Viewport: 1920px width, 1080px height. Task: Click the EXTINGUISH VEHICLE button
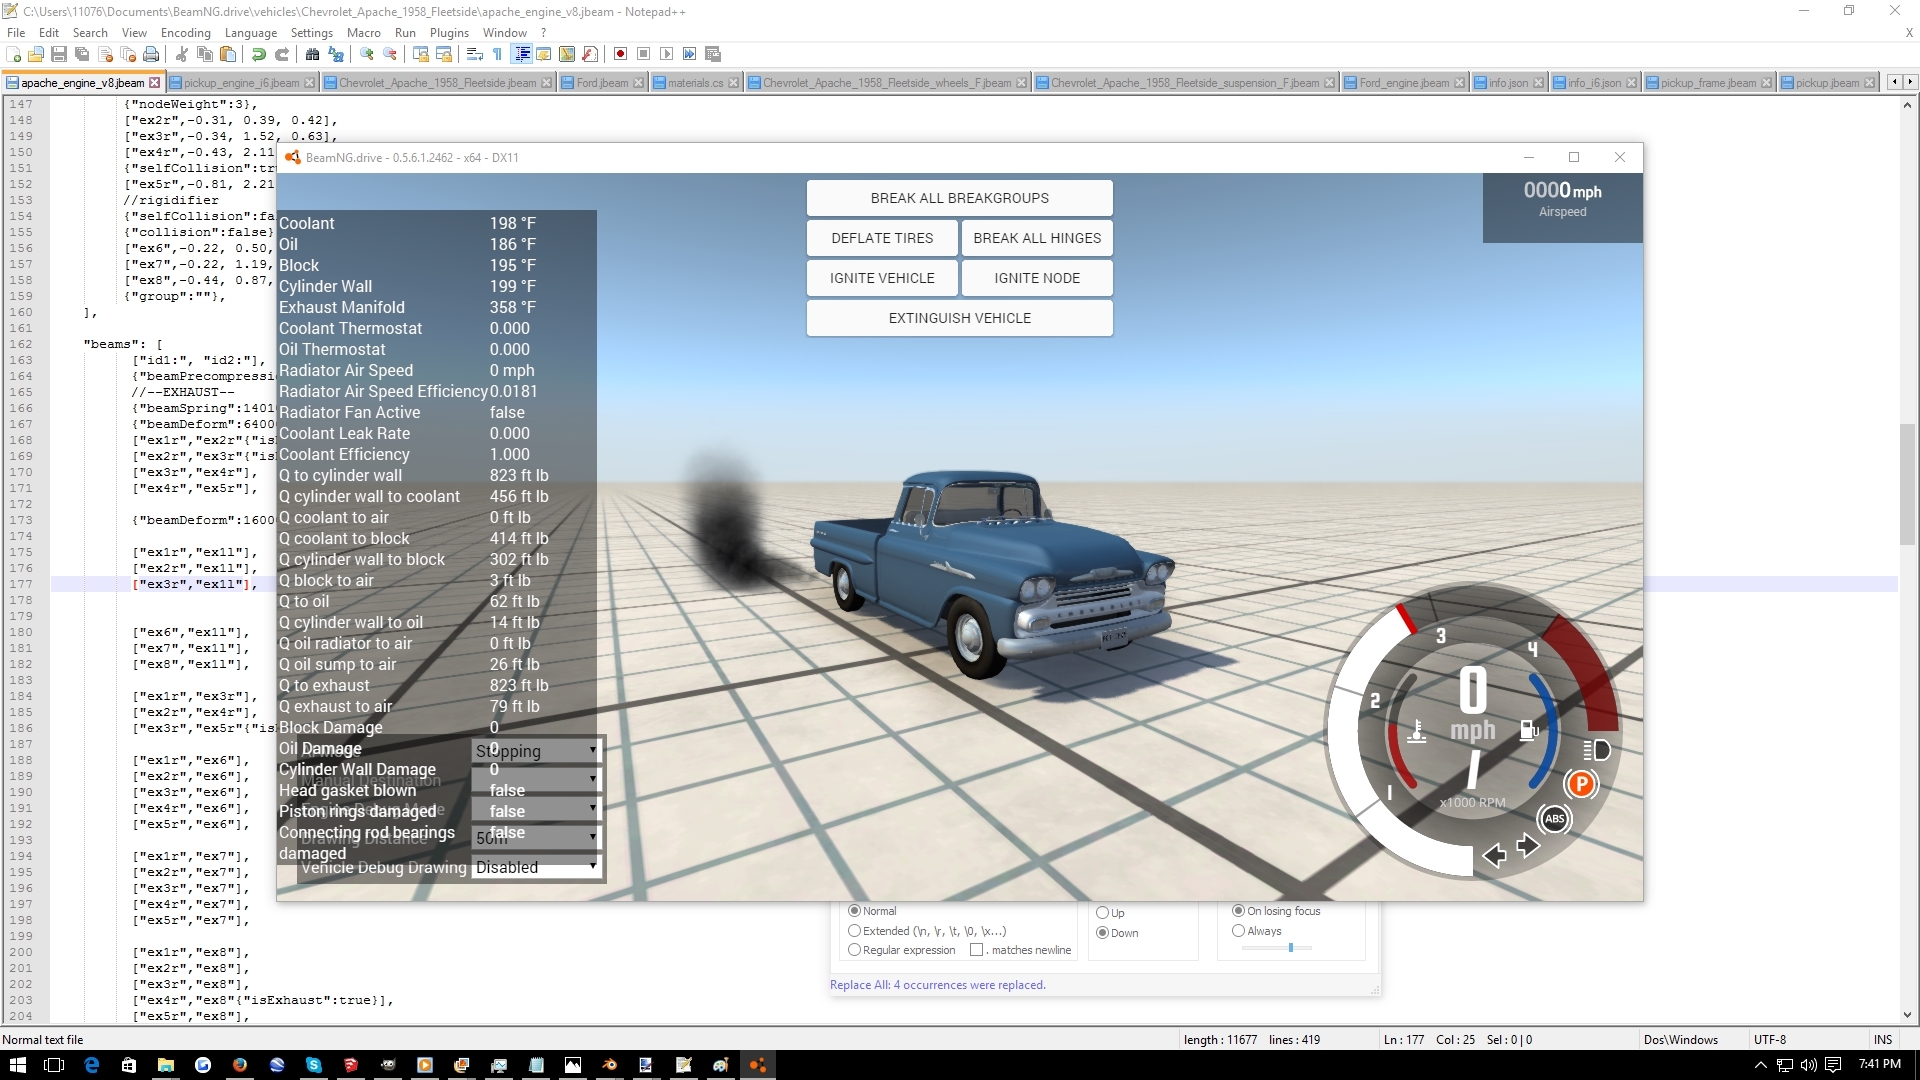coord(960,318)
